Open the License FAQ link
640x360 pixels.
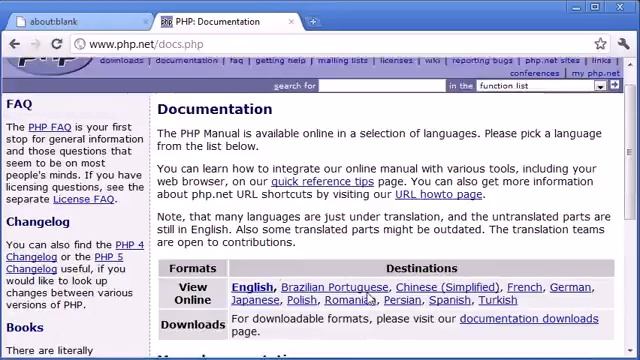[x=84, y=199]
